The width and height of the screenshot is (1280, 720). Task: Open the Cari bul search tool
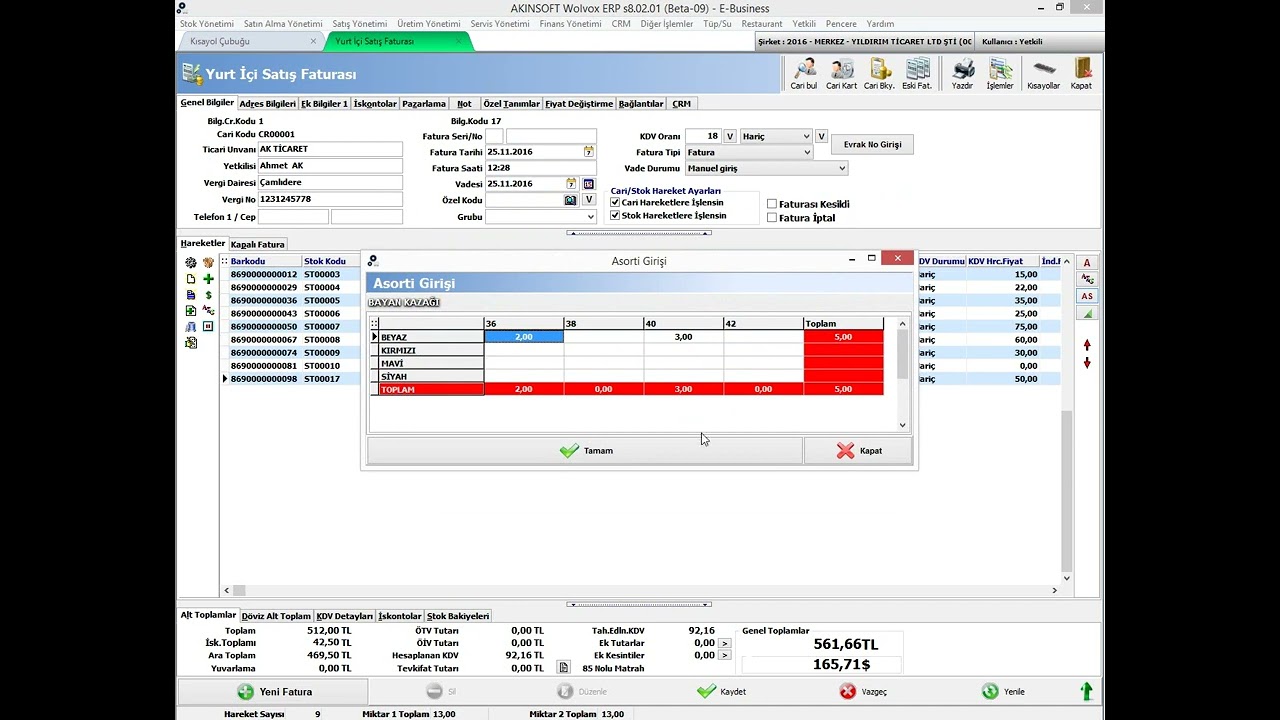pyautogui.click(x=804, y=74)
